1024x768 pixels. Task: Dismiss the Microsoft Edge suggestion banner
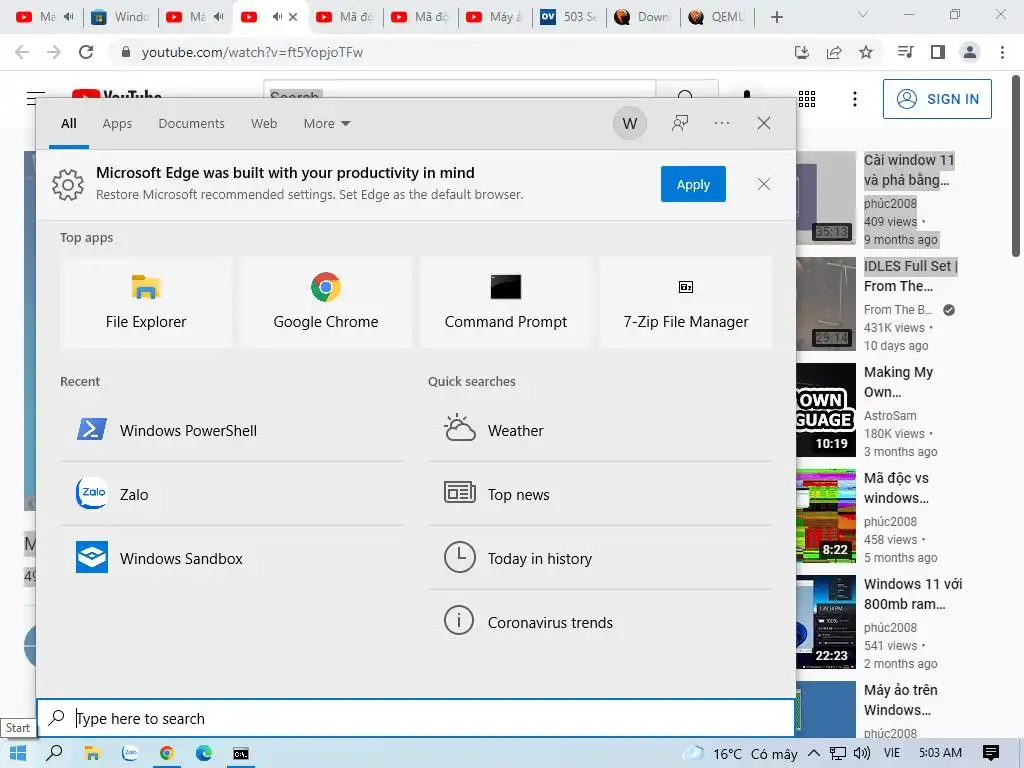click(x=763, y=184)
